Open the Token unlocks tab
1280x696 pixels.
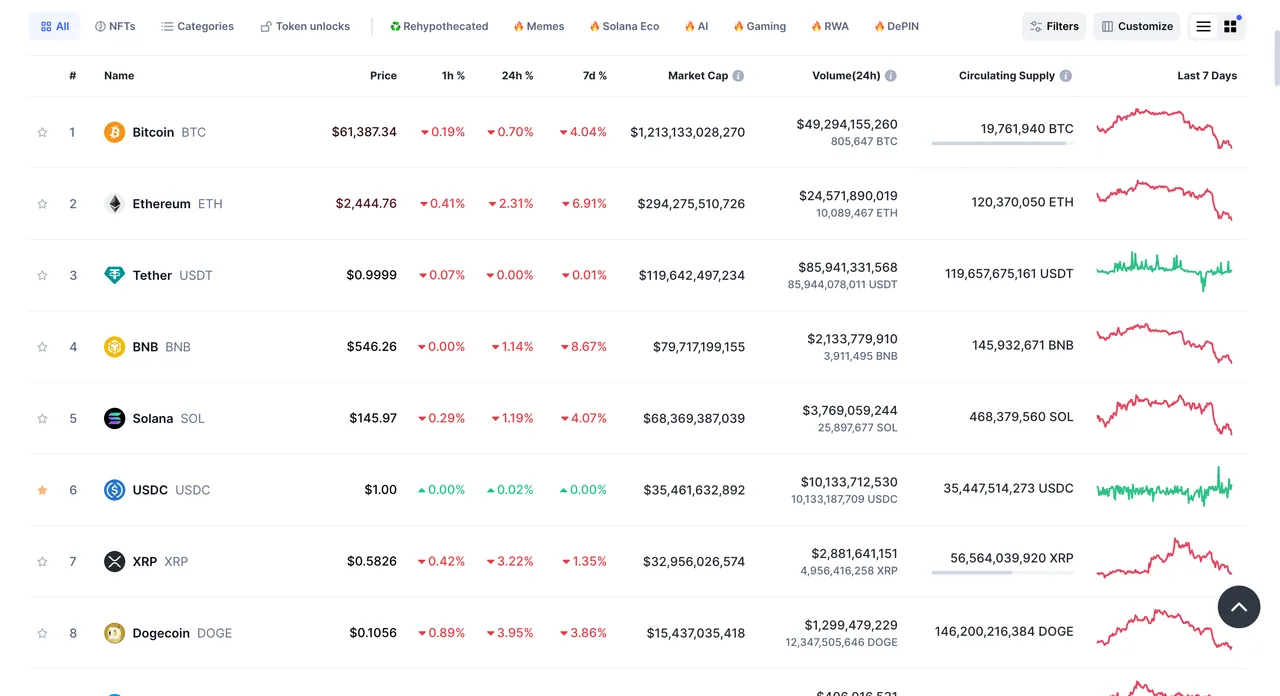pos(305,26)
